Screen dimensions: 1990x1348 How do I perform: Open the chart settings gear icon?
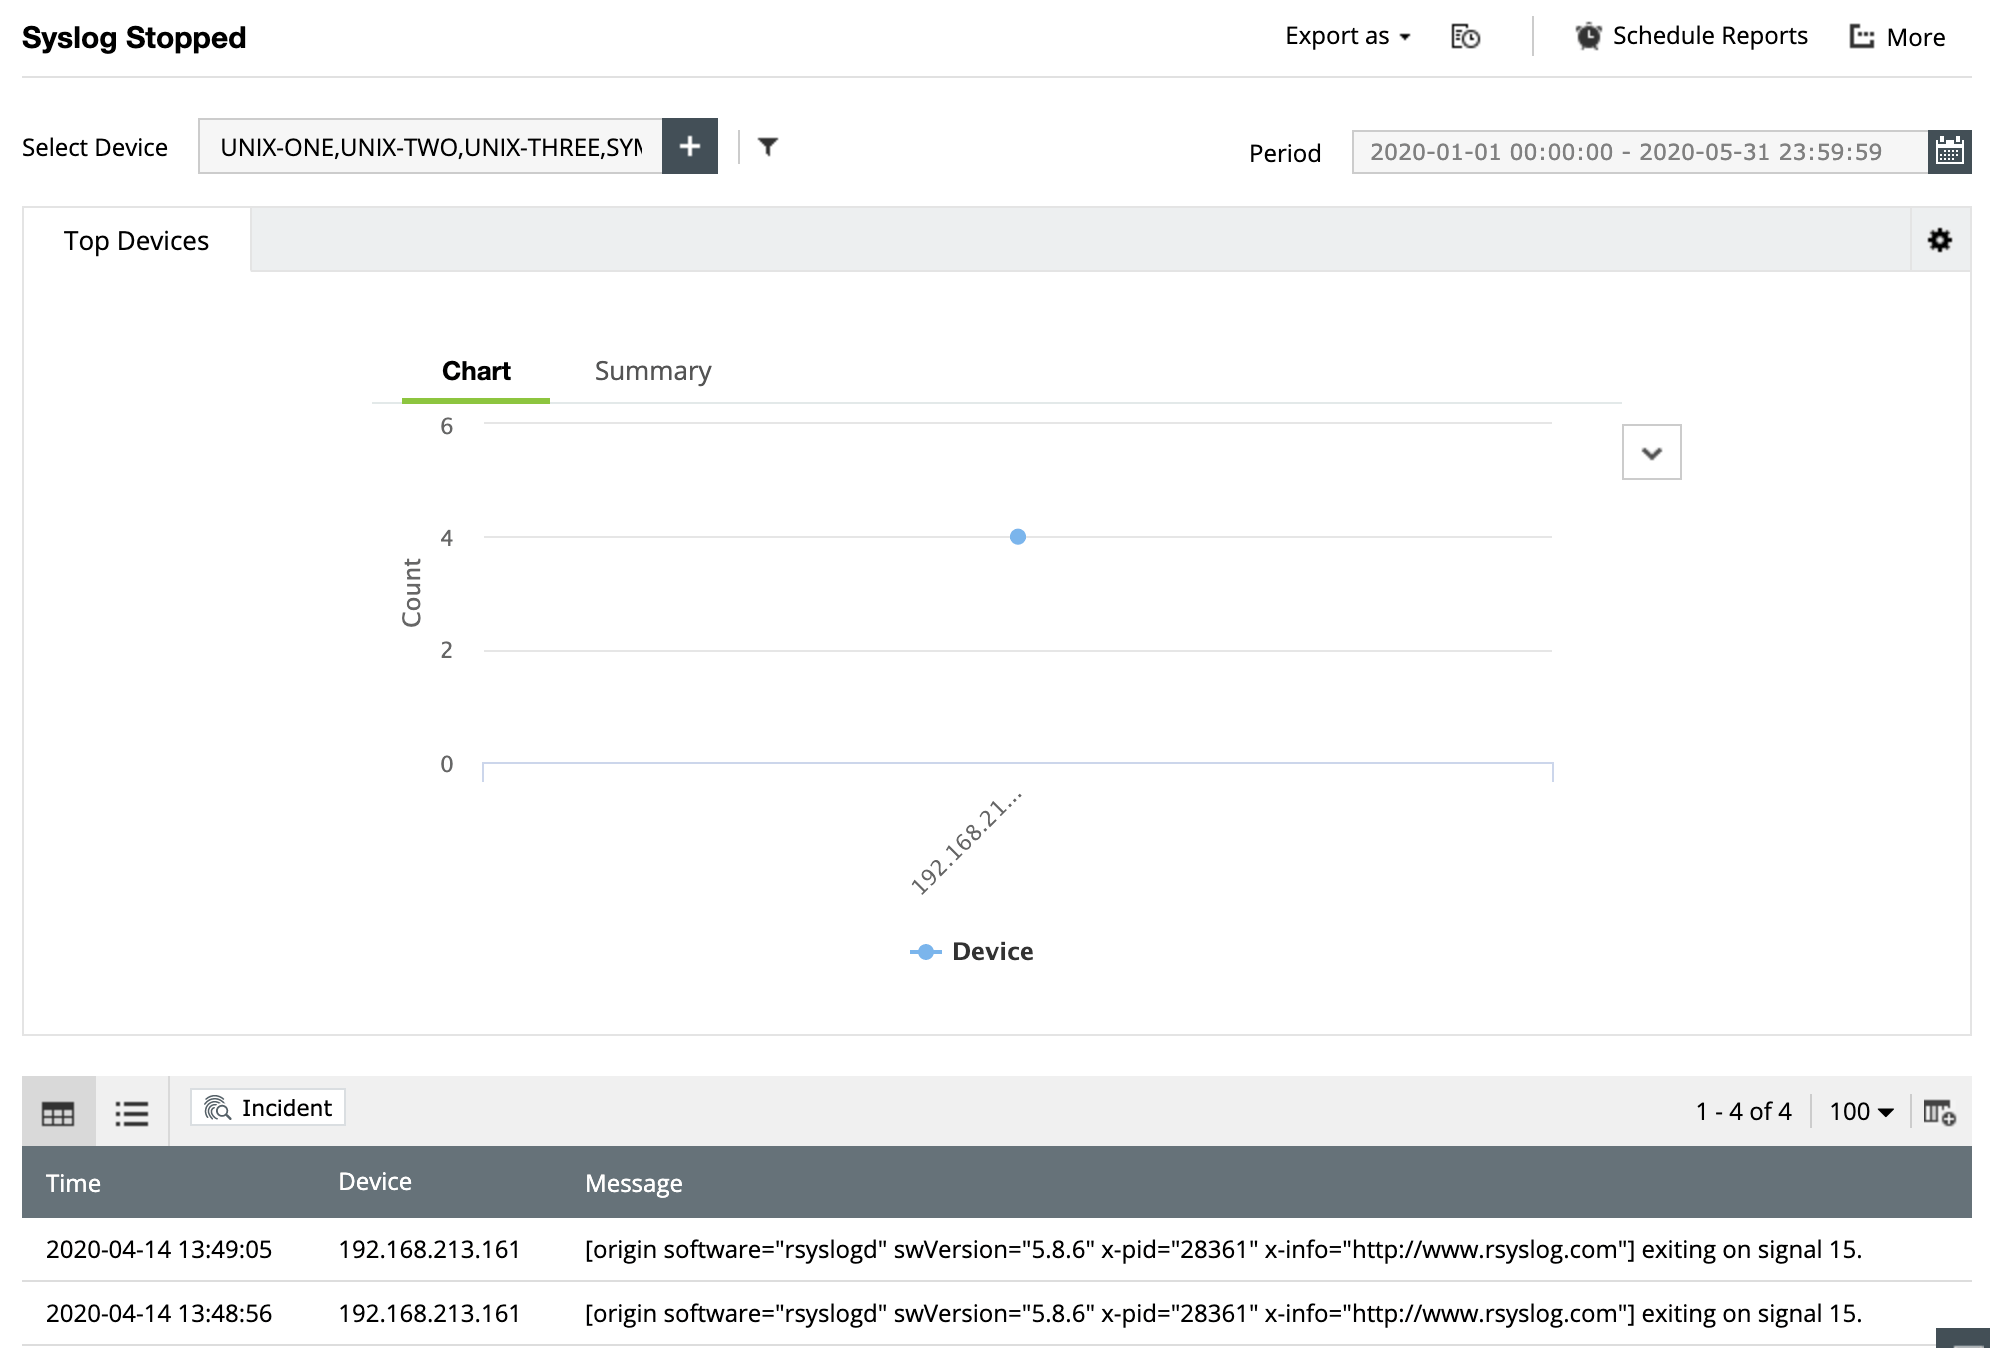click(x=1939, y=240)
